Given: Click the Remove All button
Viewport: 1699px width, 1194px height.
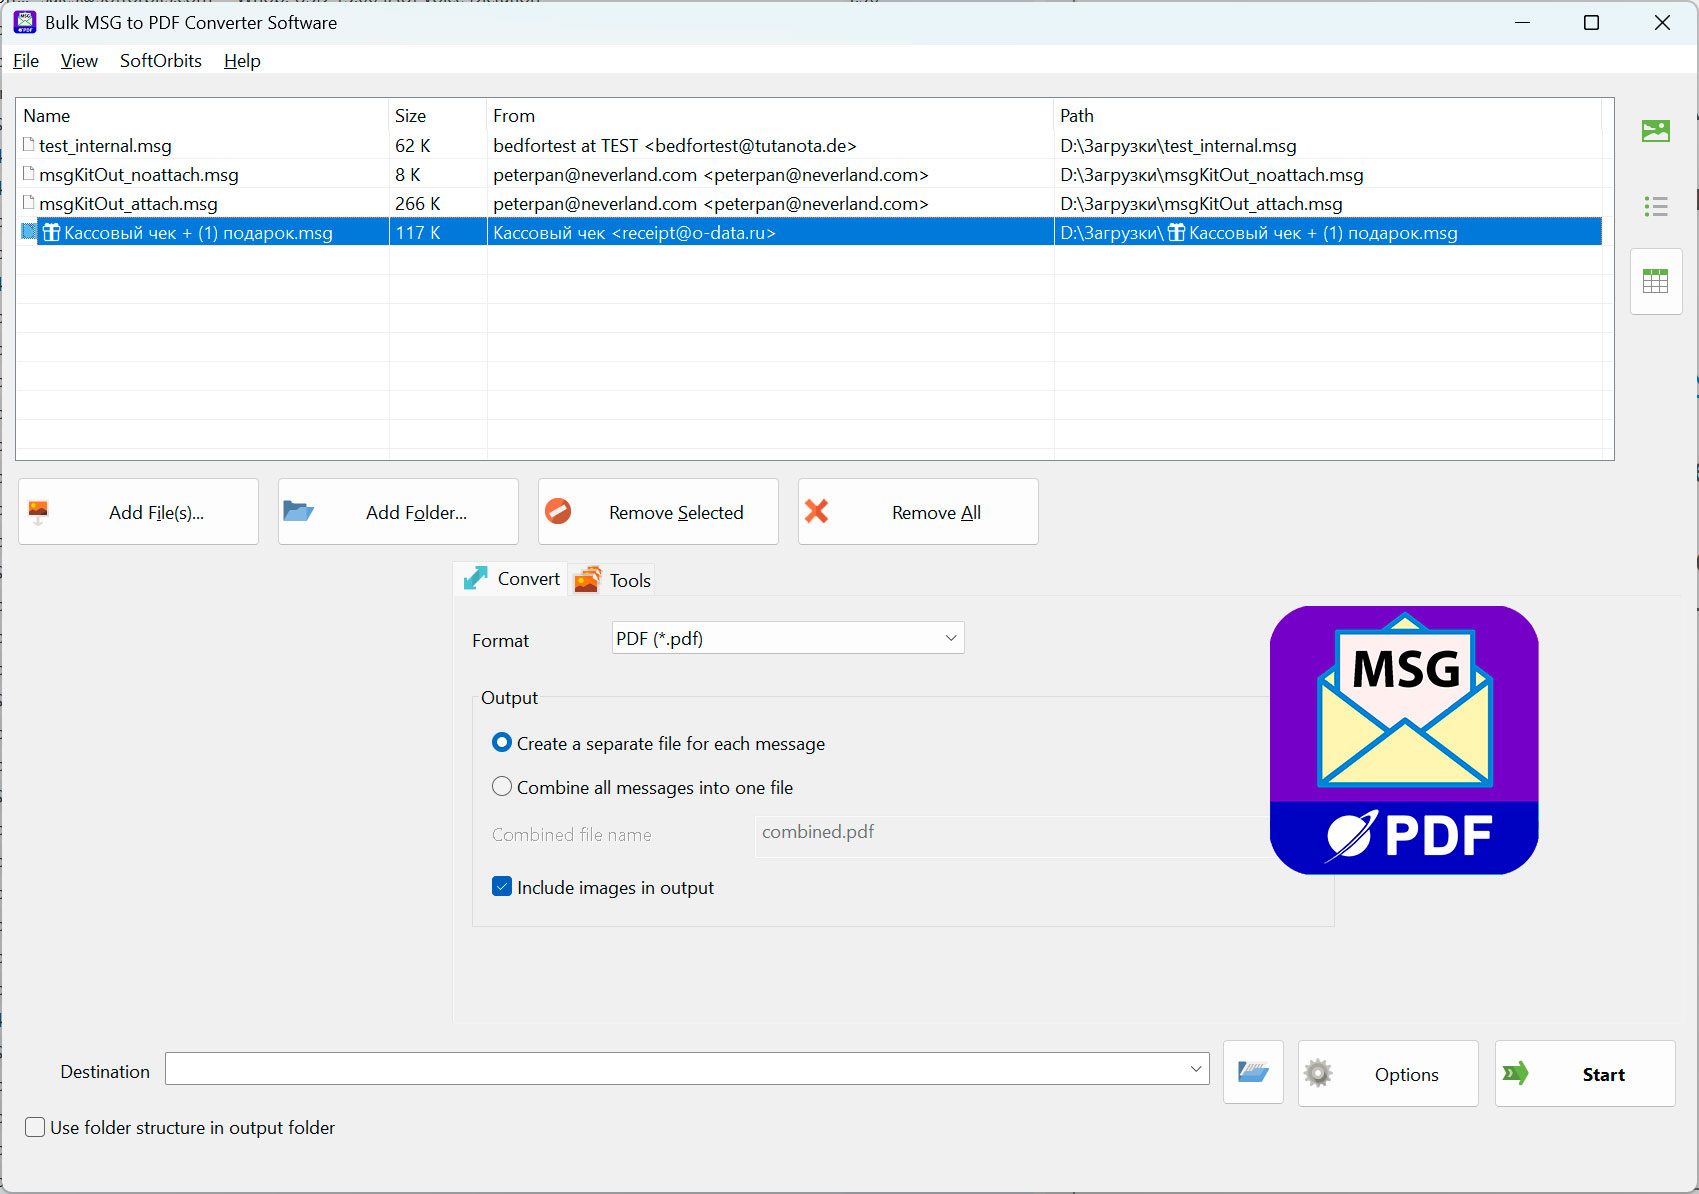Looking at the screenshot, I should tap(918, 512).
